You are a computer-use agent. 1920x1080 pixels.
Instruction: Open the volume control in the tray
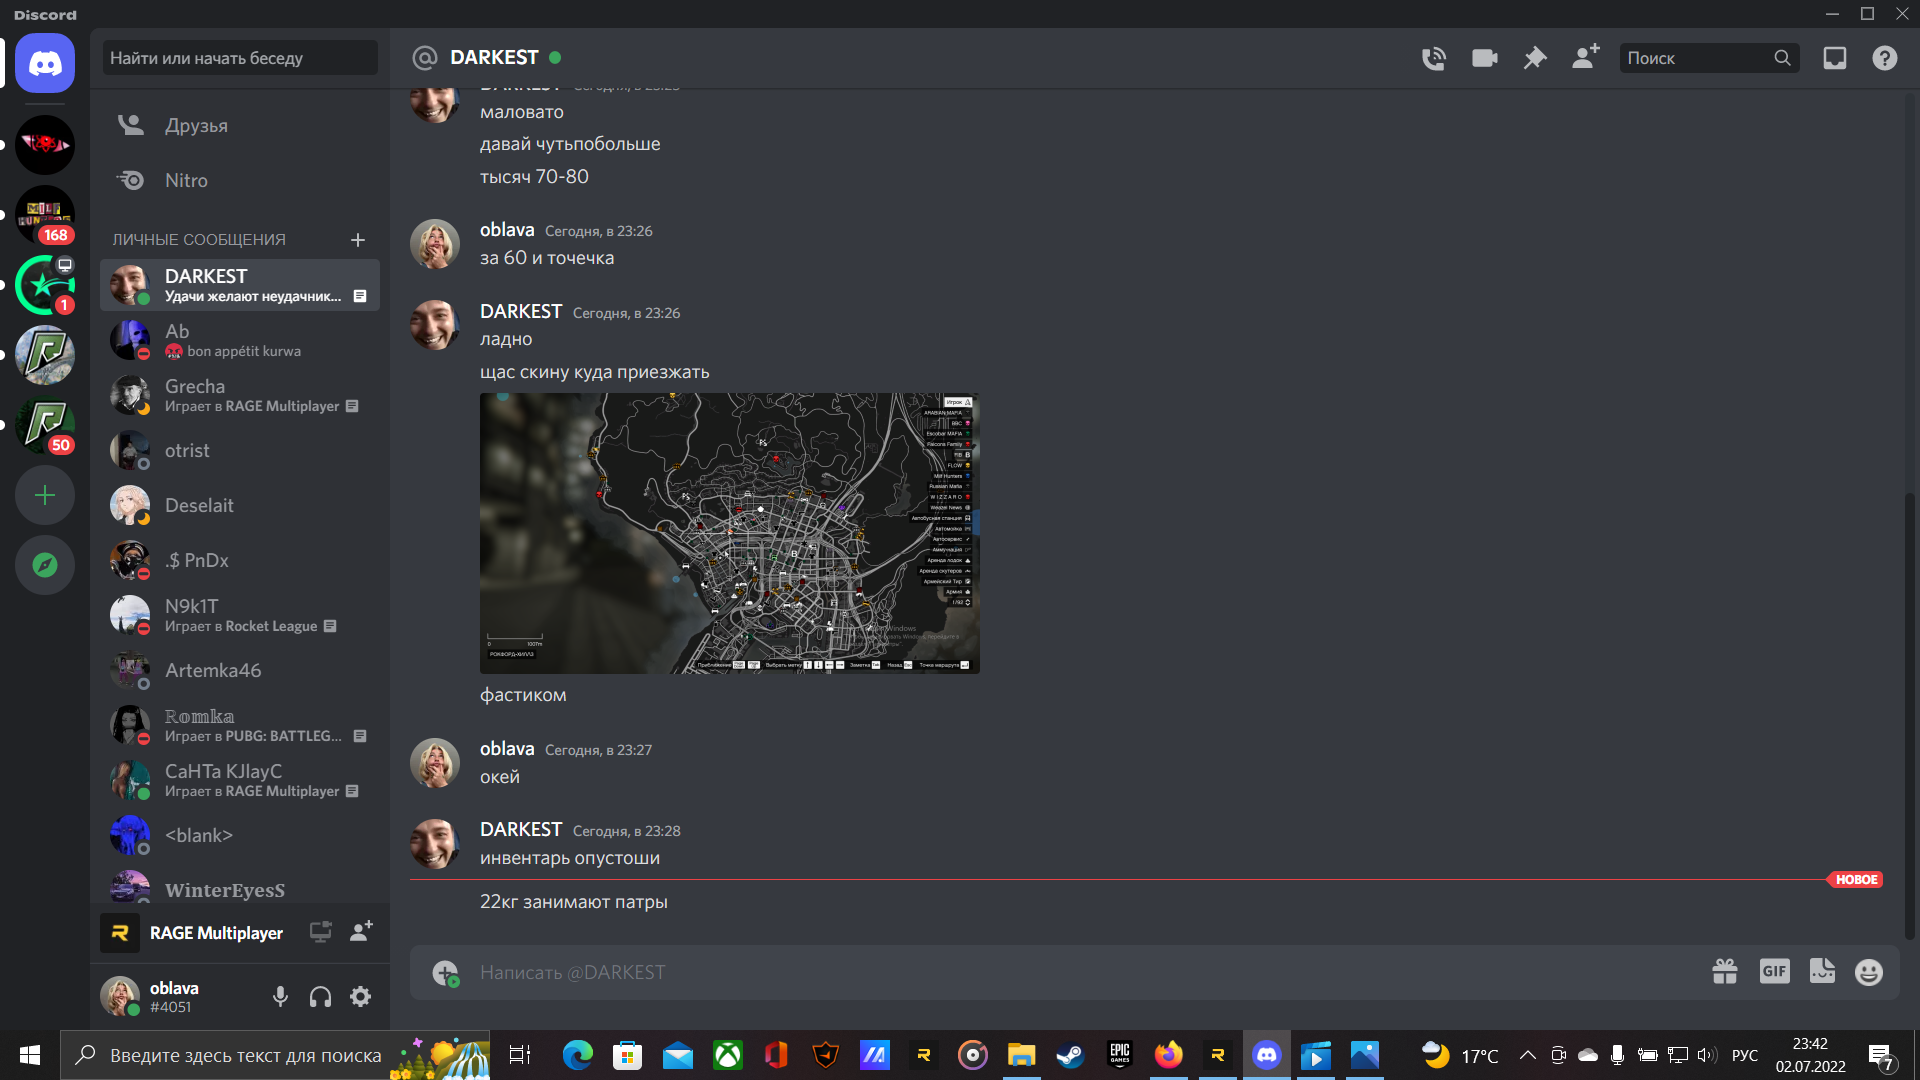click(1708, 1055)
